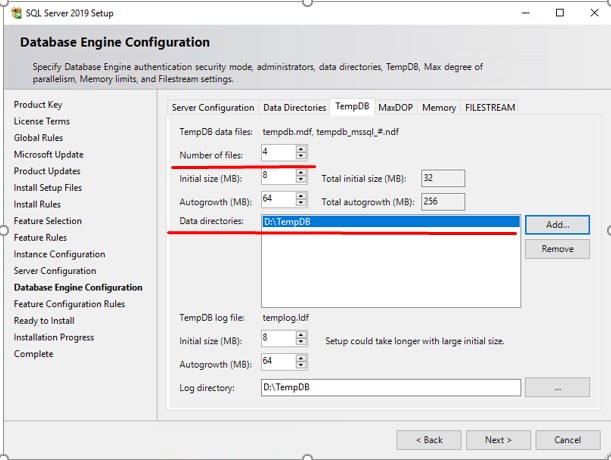Screen dimensions: 611x460
Task: Select Install Setup Files step
Action: [48, 188]
